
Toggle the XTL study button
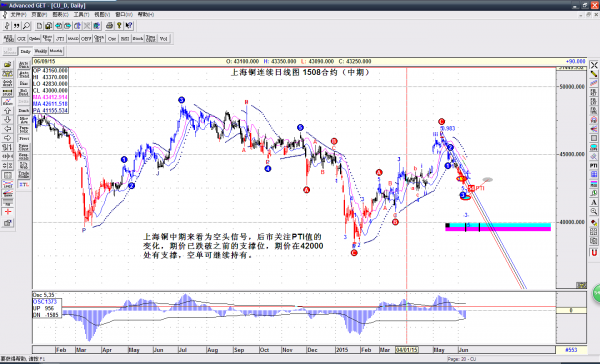[24, 184]
